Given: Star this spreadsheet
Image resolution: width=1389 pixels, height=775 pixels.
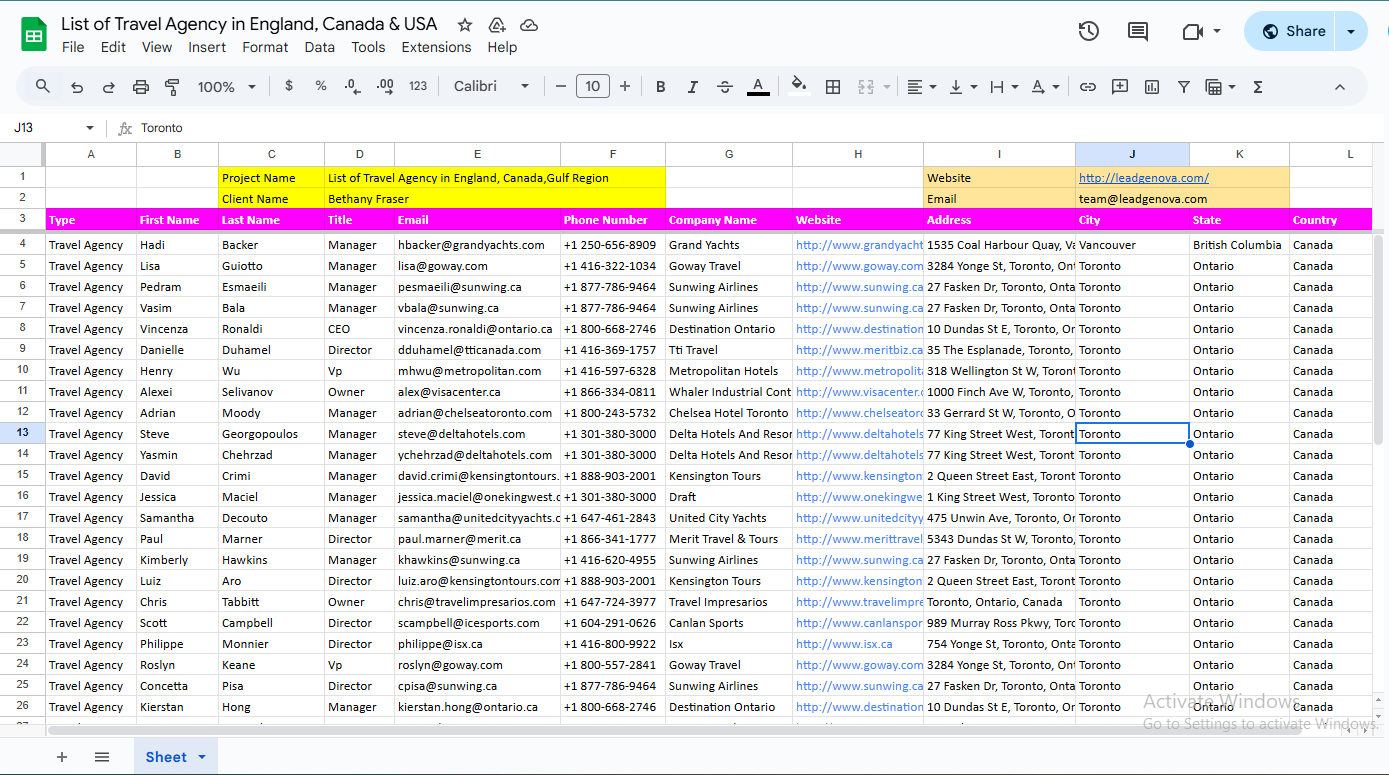Looking at the screenshot, I should click(x=465, y=25).
